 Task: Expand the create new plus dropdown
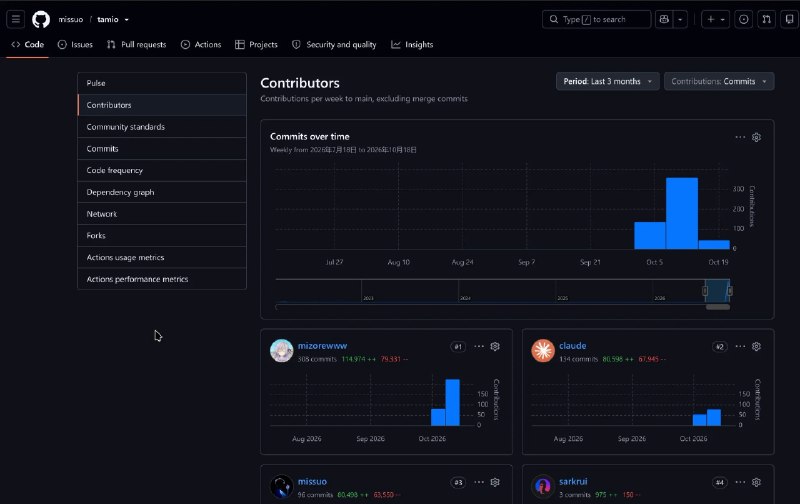pos(715,19)
